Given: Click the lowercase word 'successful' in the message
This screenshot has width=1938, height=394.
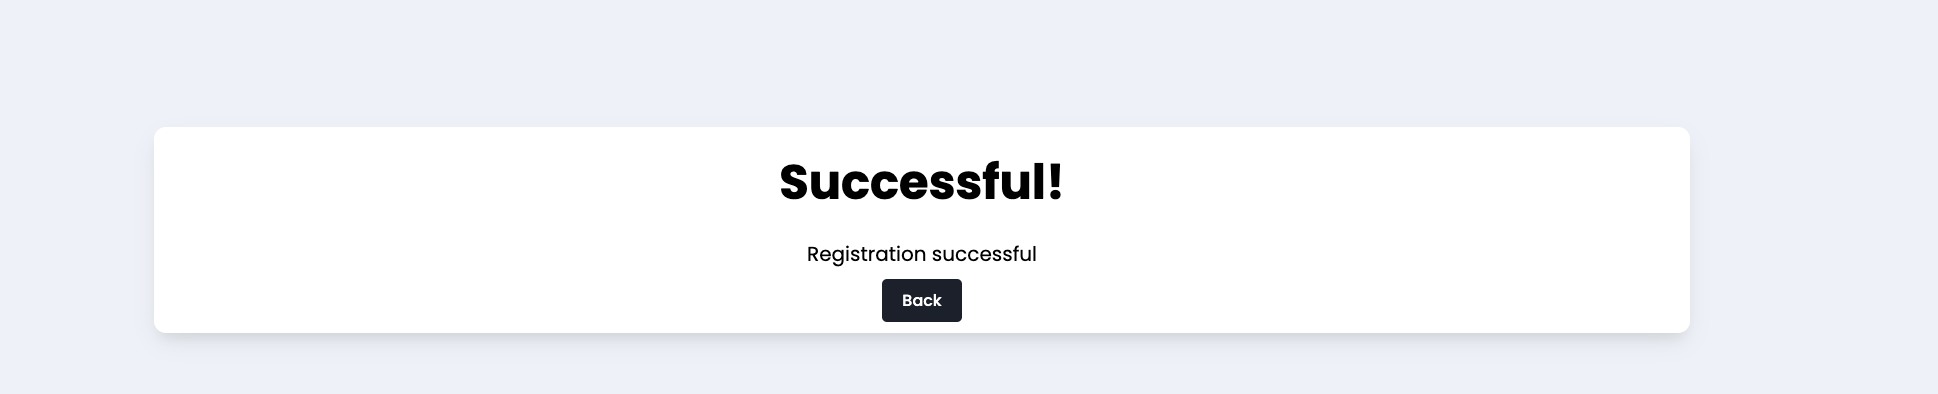Looking at the screenshot, I should point(984,254).
